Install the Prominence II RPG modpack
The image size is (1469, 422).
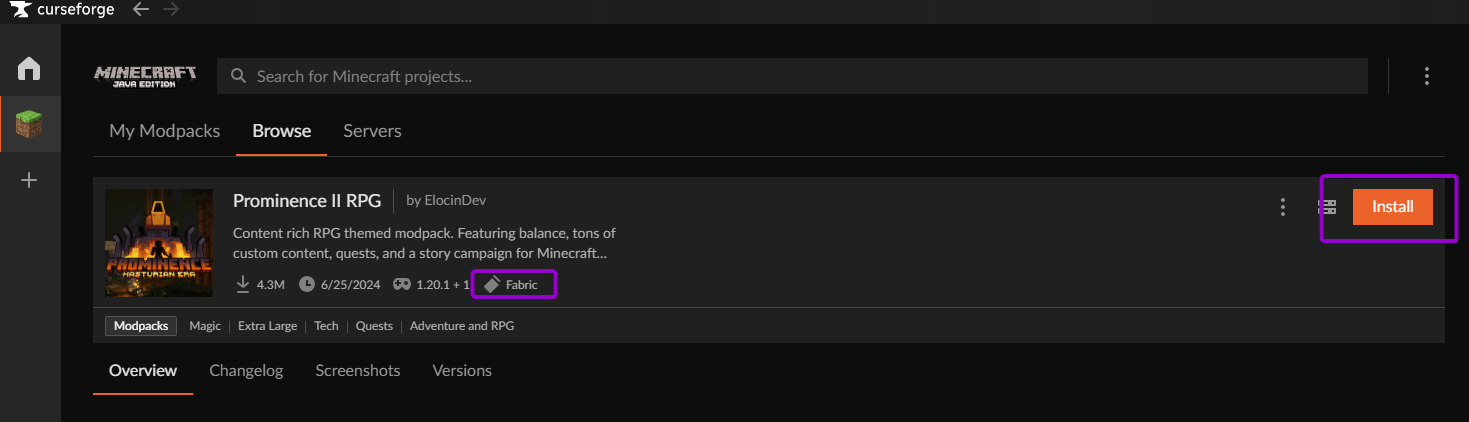[1392, 207]
